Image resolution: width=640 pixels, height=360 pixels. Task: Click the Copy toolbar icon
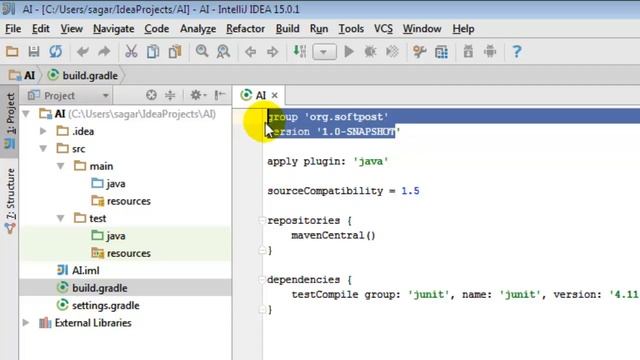point(153,52)
